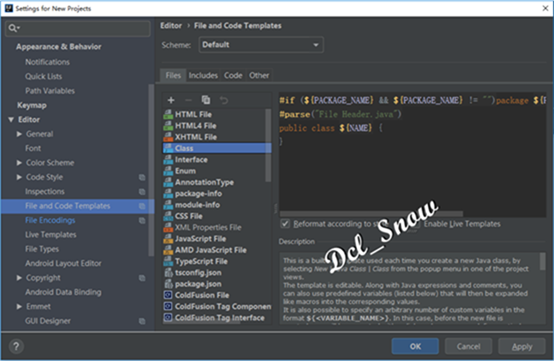
Task: Select the JavaScript File template icon
Action: click(x=168, y=239)
